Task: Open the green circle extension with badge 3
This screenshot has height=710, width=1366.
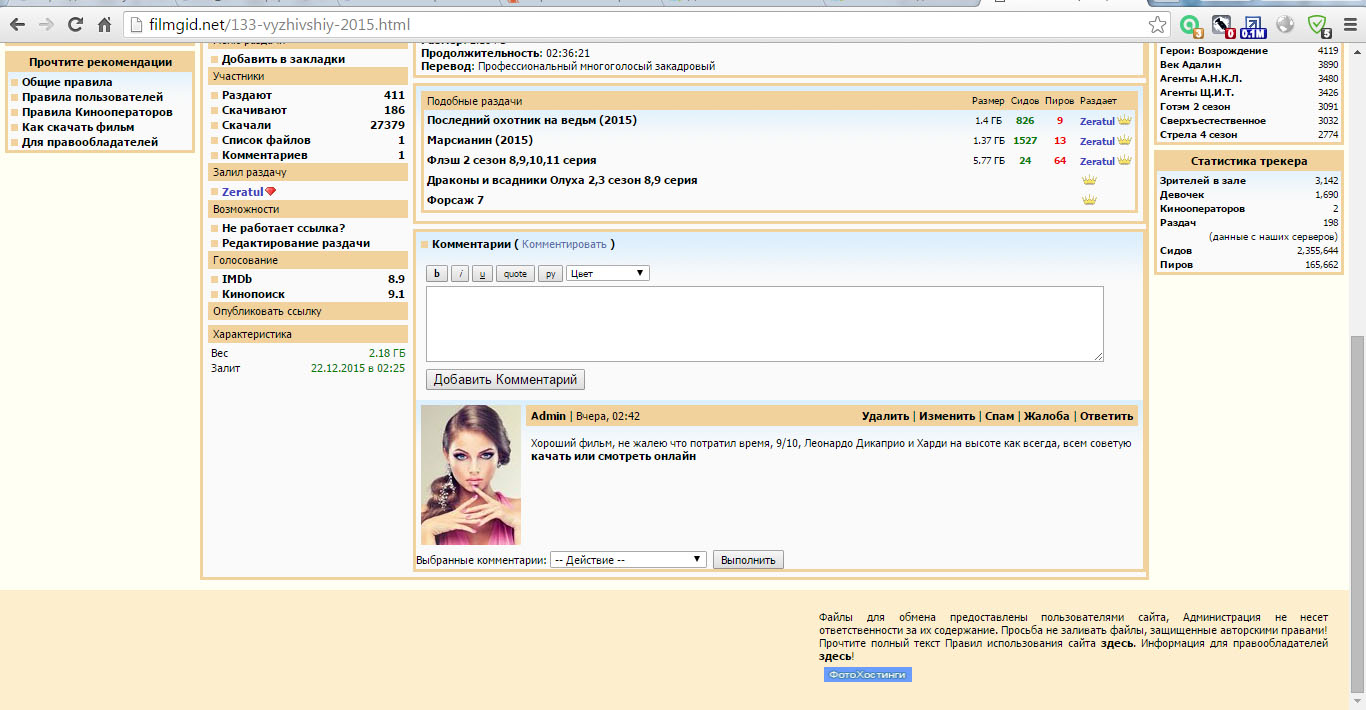Action: [1189, 25]
